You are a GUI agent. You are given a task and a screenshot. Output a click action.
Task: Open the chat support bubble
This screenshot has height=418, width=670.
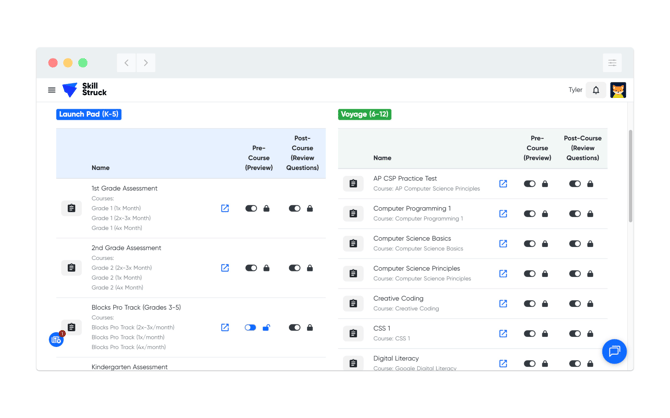coord(614,351)
